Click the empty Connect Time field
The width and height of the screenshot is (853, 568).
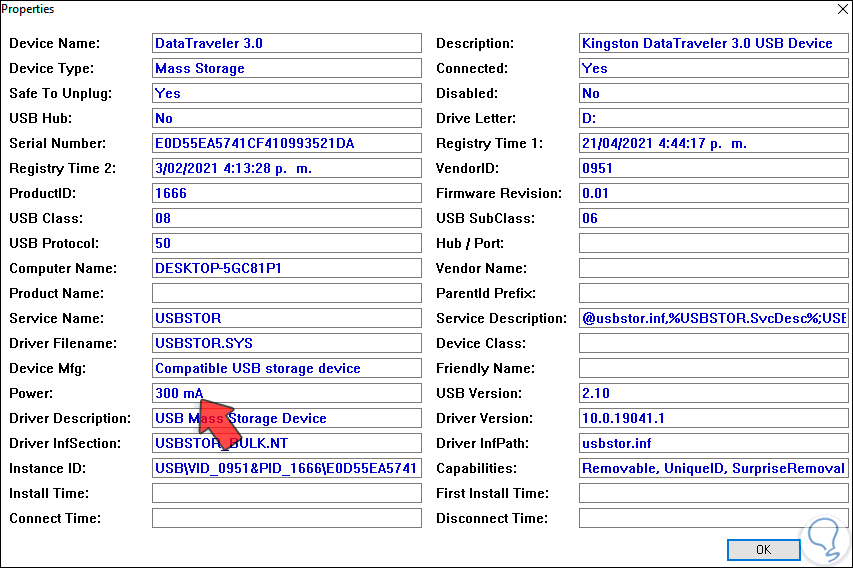pos(287,518)
